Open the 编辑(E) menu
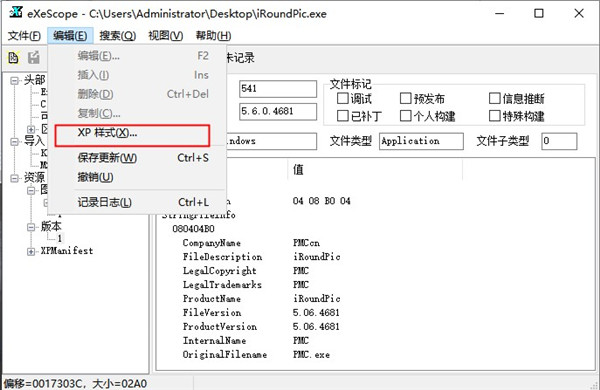Screen dimensions: 600x390 (x=70, y=36)
